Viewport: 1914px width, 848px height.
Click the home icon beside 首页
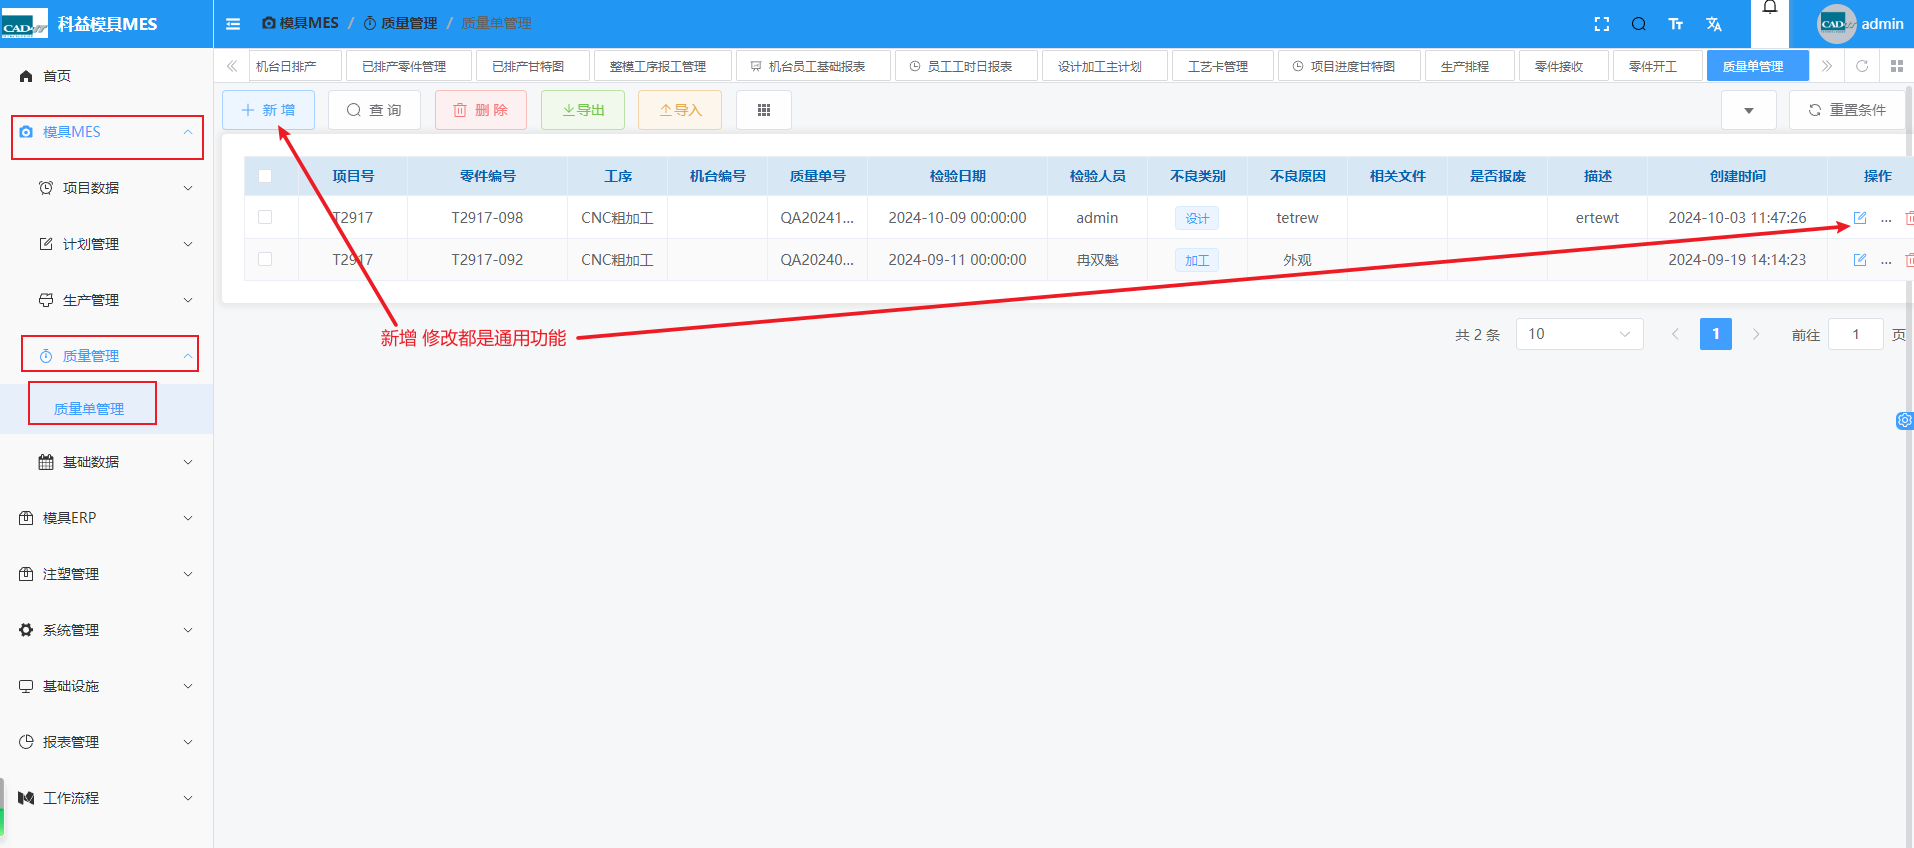[x=26, y=76]
